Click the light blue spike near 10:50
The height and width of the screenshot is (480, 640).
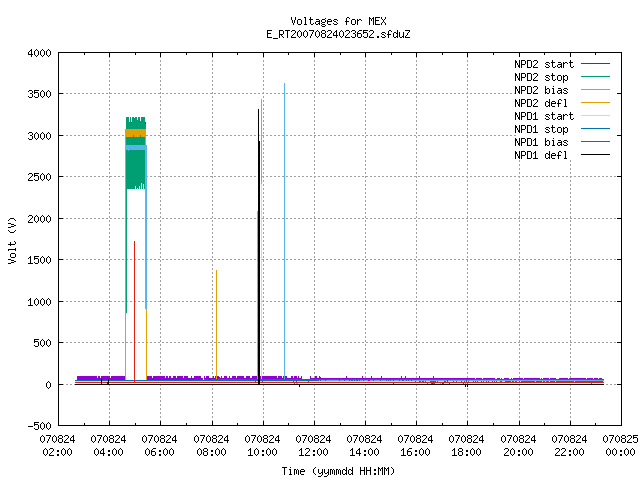tap(284, 231)
